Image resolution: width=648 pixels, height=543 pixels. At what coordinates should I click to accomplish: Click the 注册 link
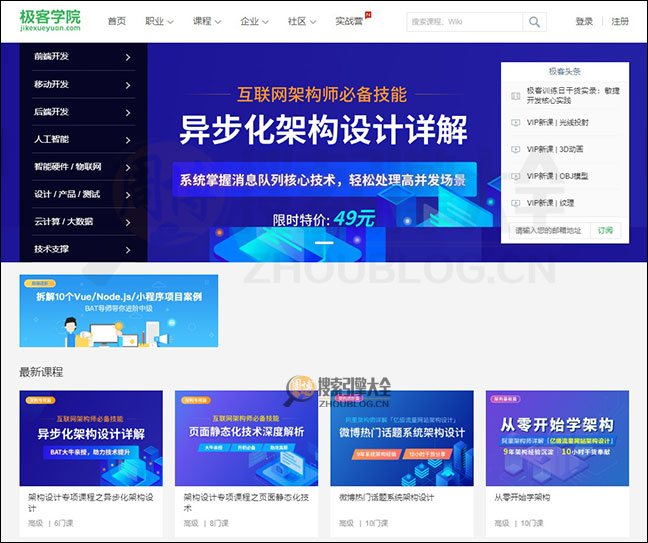(620, 21)
